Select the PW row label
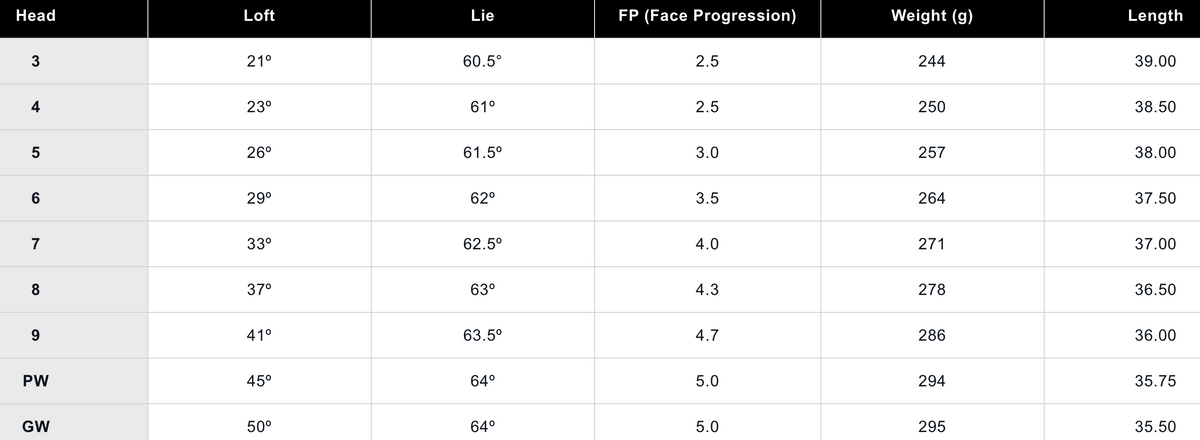This screenshot has width=1200, height=440. 36,381
